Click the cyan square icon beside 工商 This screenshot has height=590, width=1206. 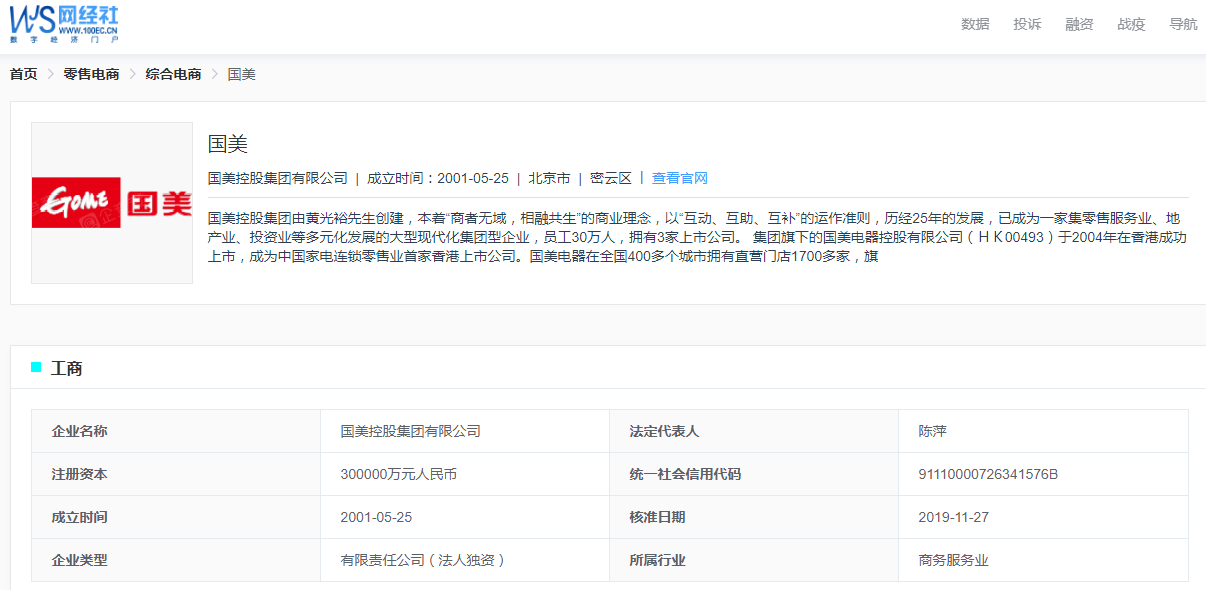36,367
